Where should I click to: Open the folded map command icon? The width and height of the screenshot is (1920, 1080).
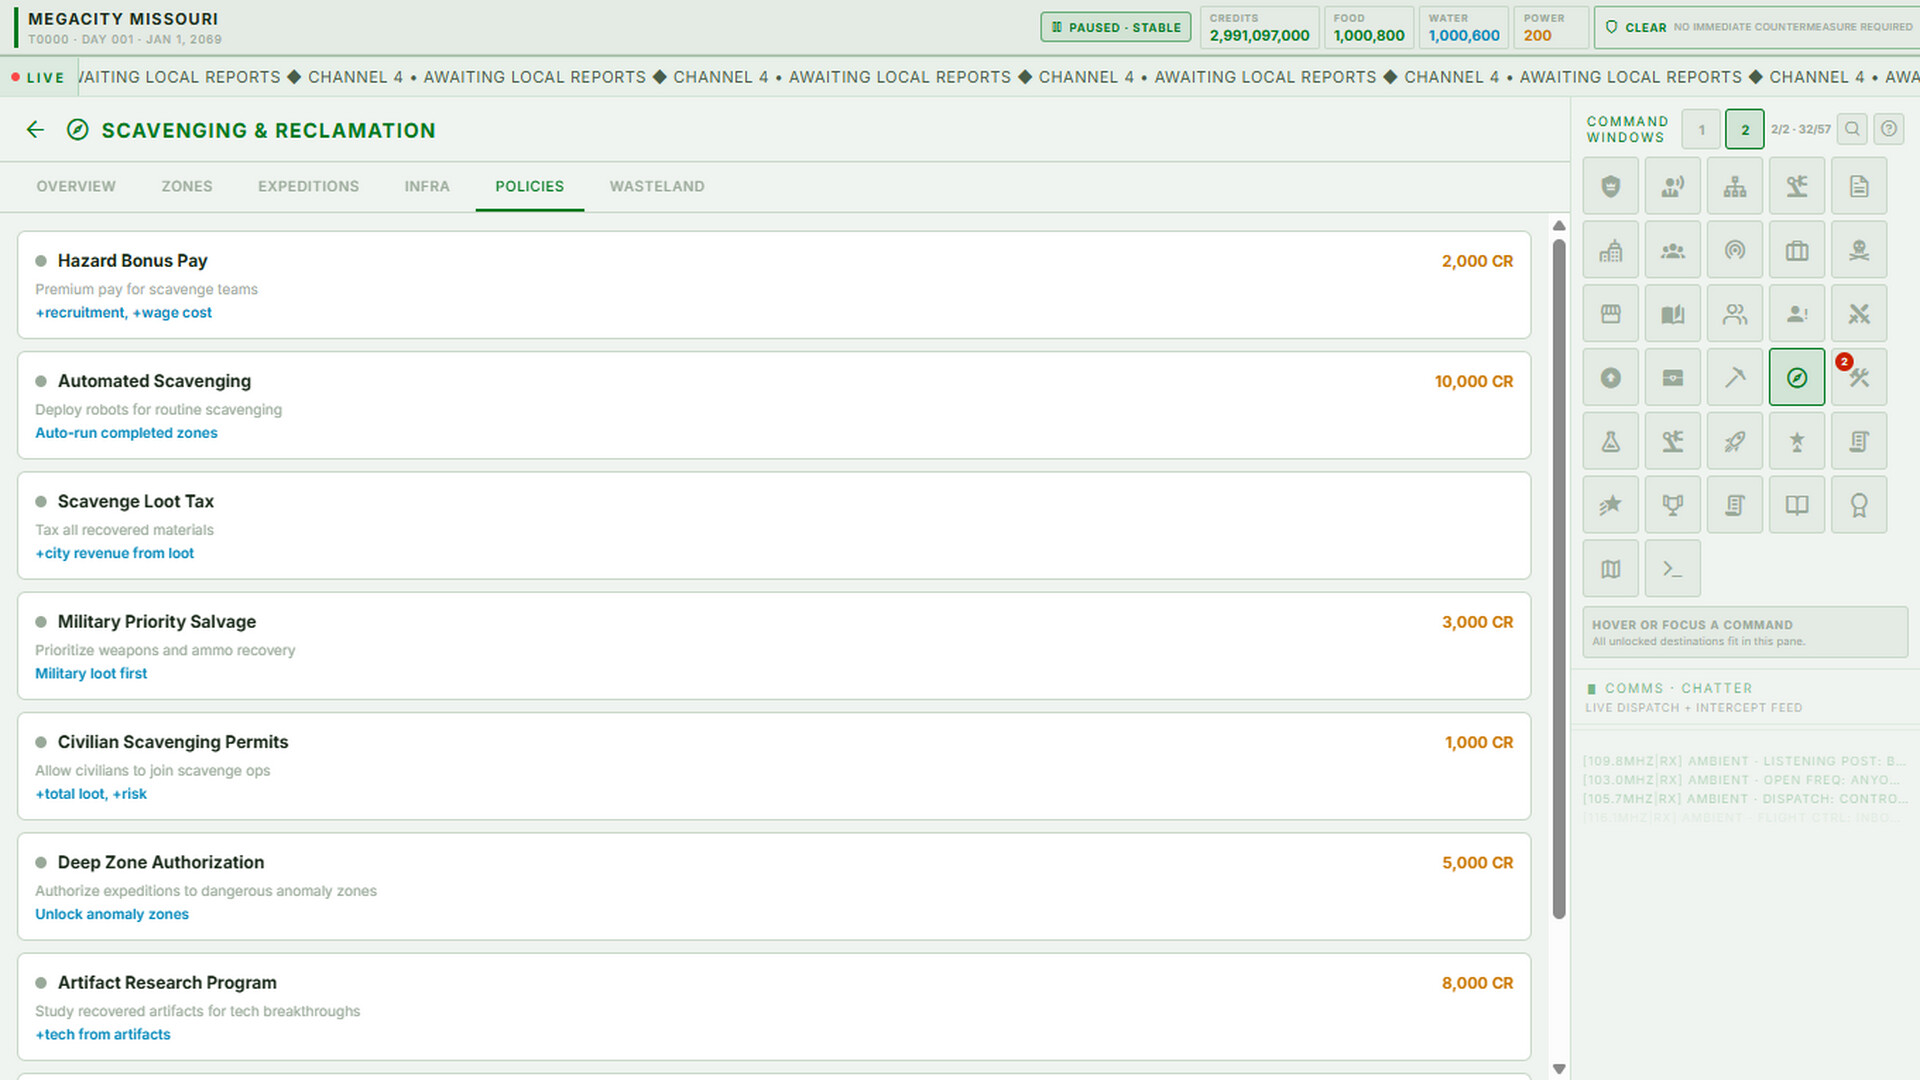[x=1610, y=569]
